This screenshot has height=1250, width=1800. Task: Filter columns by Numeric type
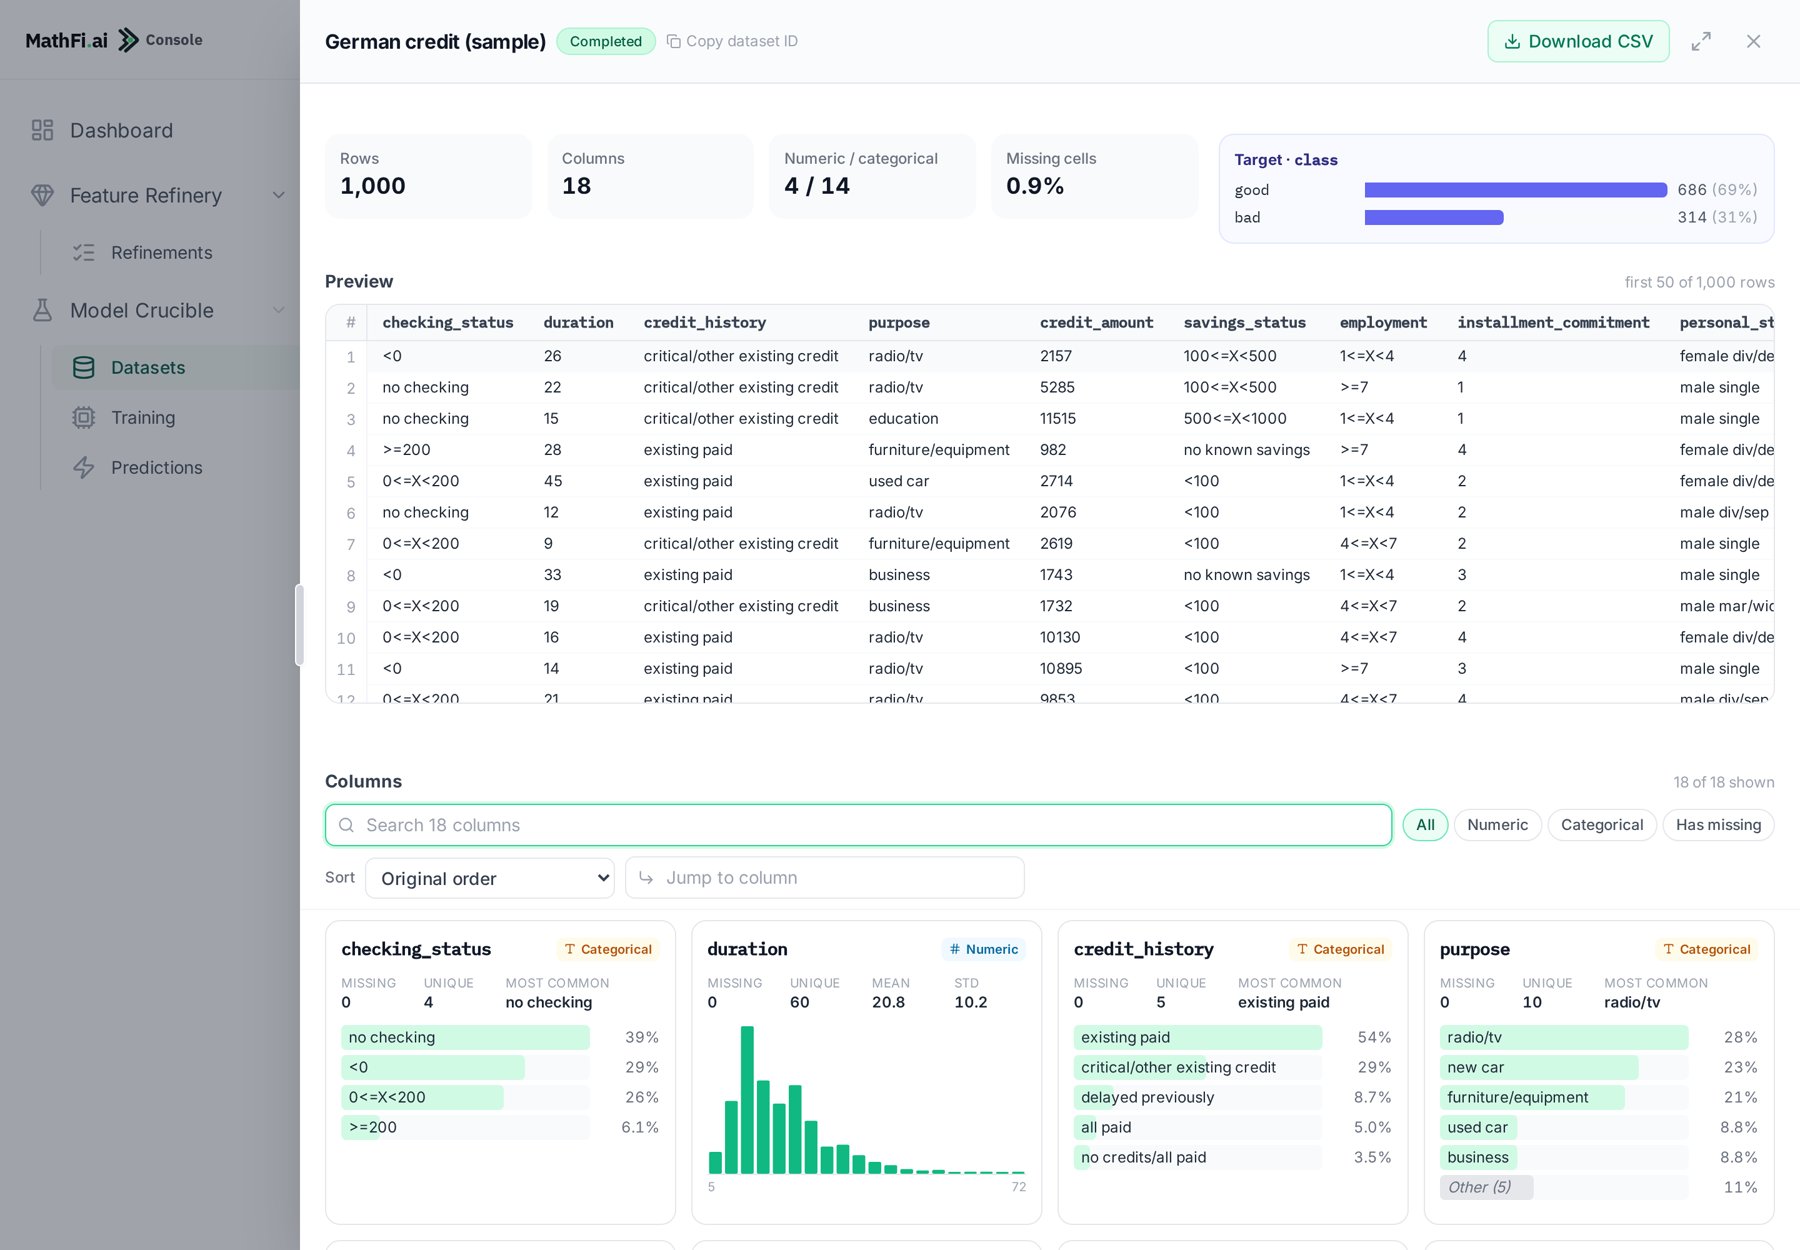[x=1497, y=825]
